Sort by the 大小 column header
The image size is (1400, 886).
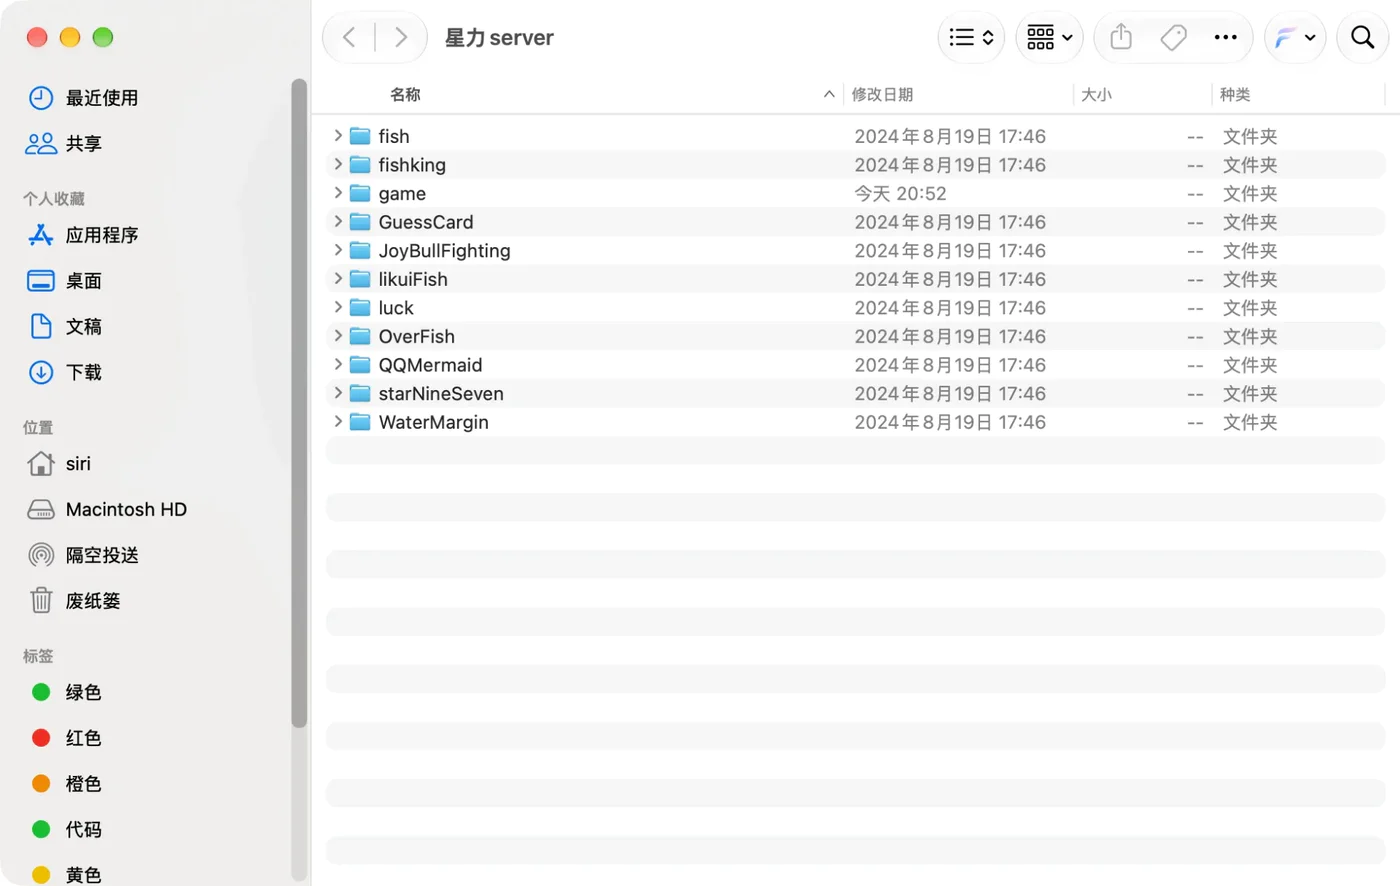pyautogui.click(x=1096, y=94)
